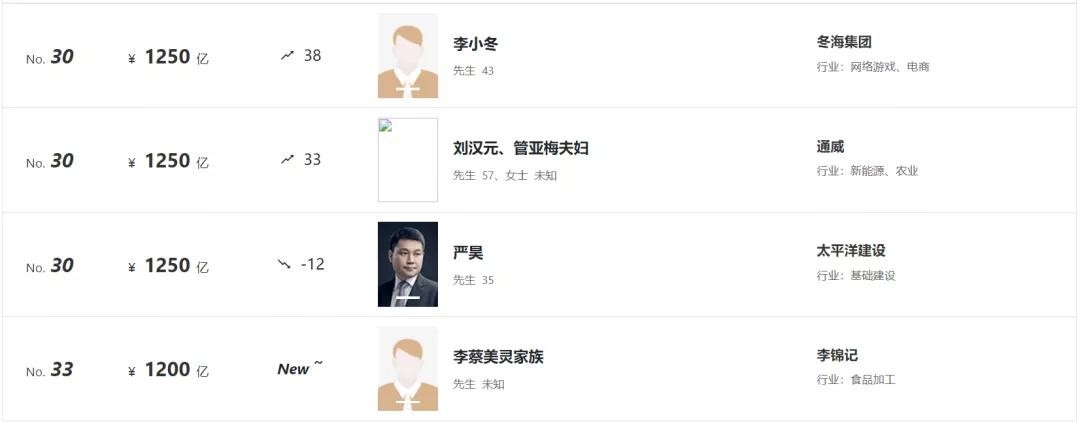Image resolution: width=1080 pixels, height=422 pixels.
Task: Click the falling trend arrow beside -12
Action: tap(285, 265)
